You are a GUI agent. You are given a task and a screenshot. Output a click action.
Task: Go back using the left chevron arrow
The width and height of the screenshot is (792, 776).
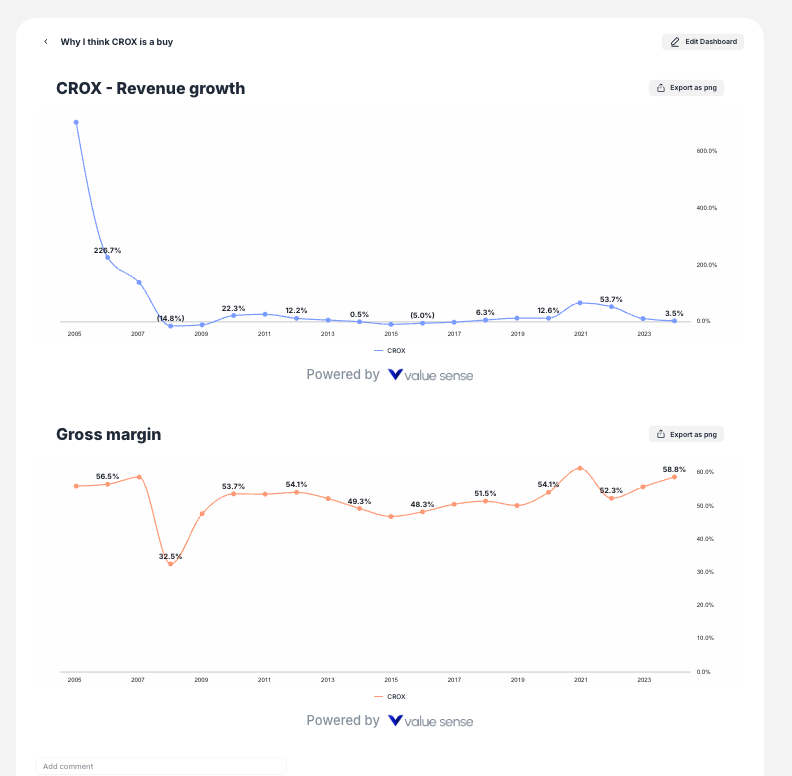[x=46, y=41]
